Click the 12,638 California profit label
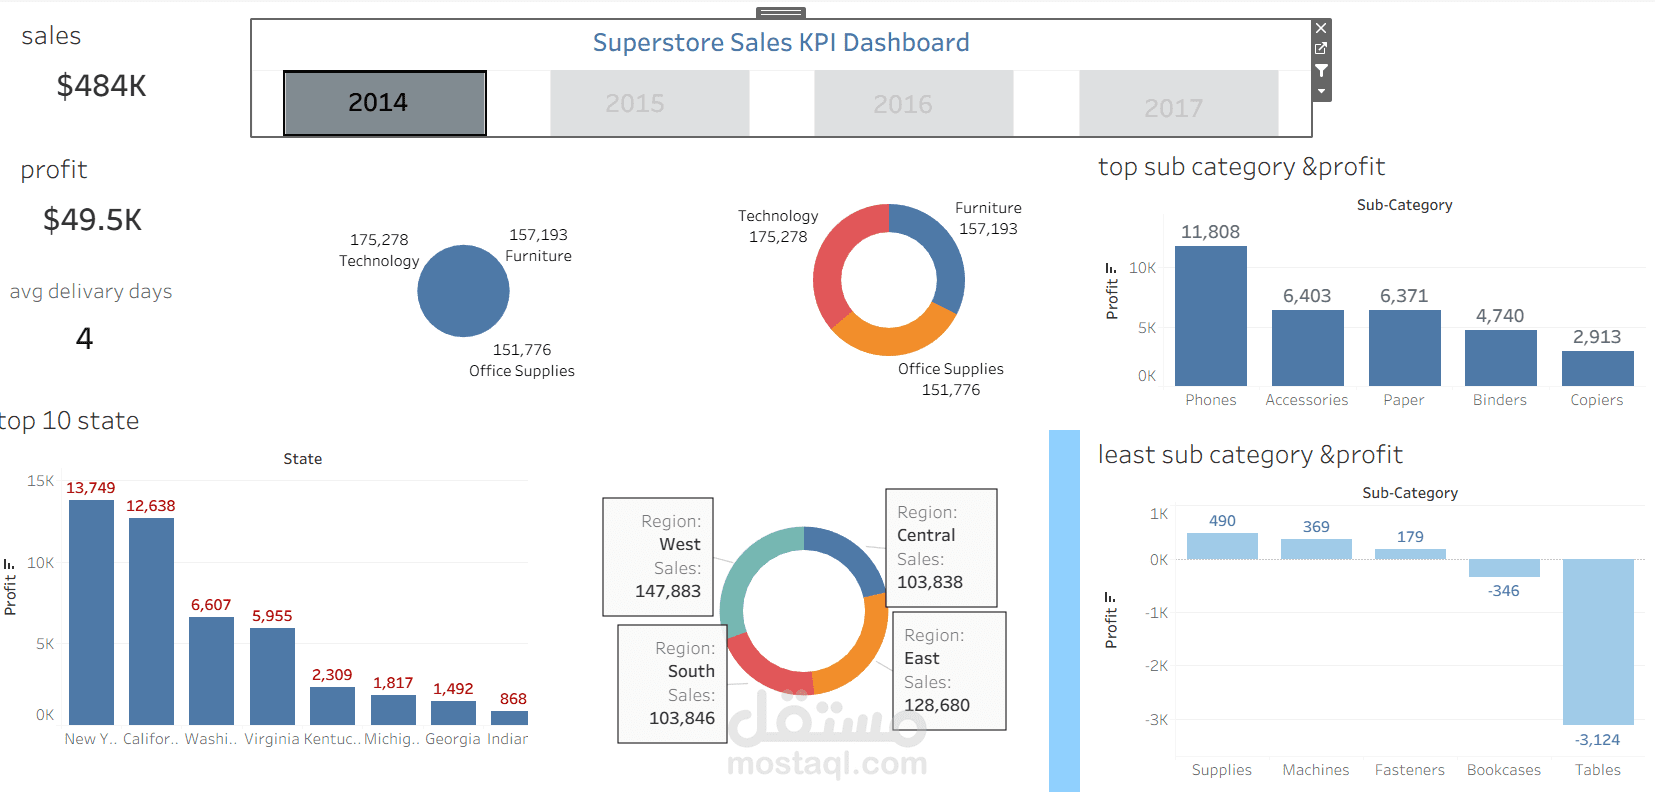Image resolution: width=1655 pixels, height=797 pixels. (150, 506)
